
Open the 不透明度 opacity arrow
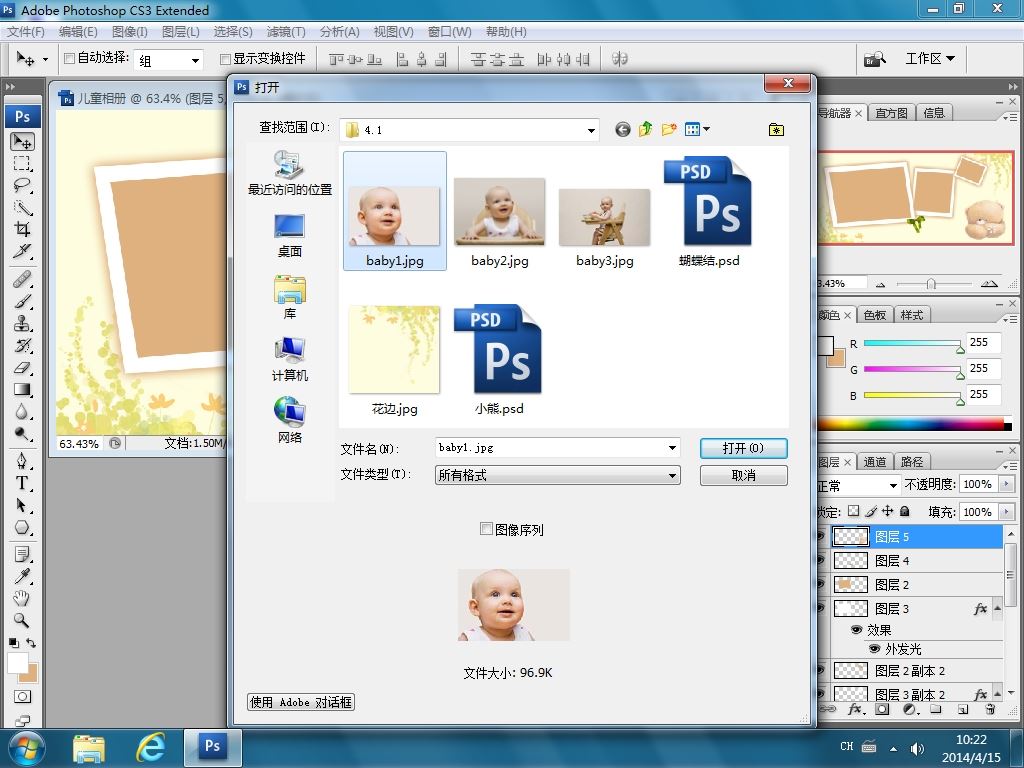[1006, 484]
